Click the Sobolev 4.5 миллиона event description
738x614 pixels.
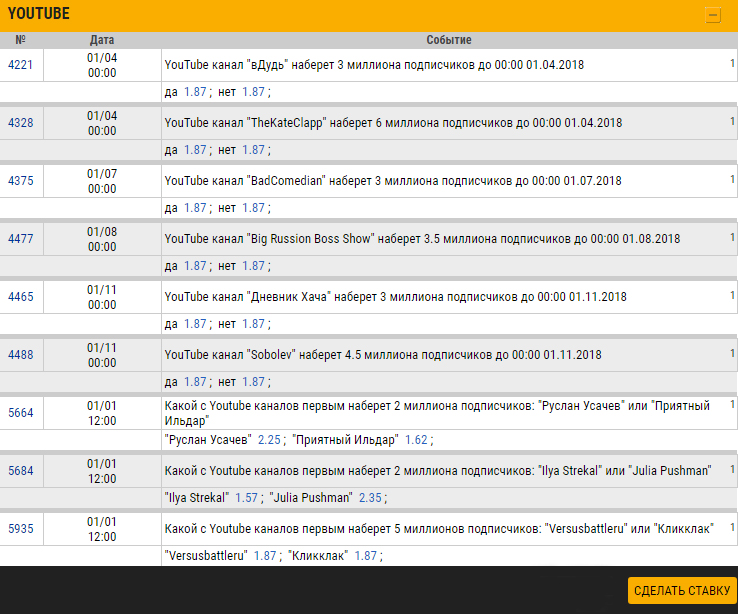pos(383,355)
